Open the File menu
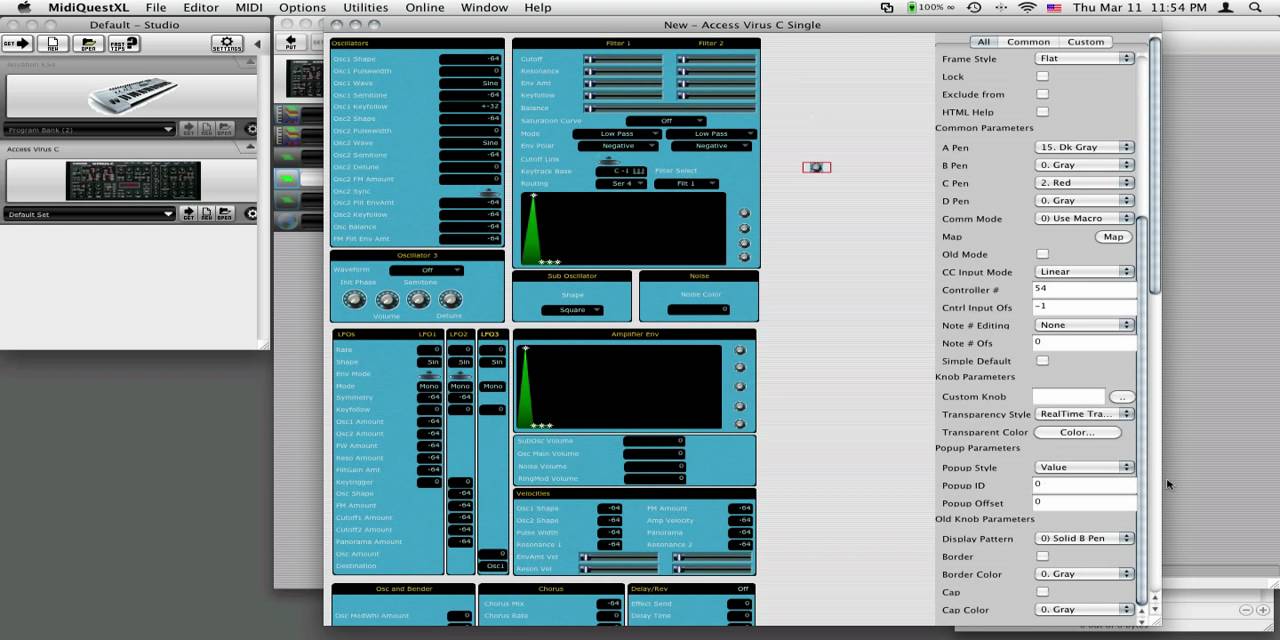This screenshot has width=1280, height=640. point(156,8)
